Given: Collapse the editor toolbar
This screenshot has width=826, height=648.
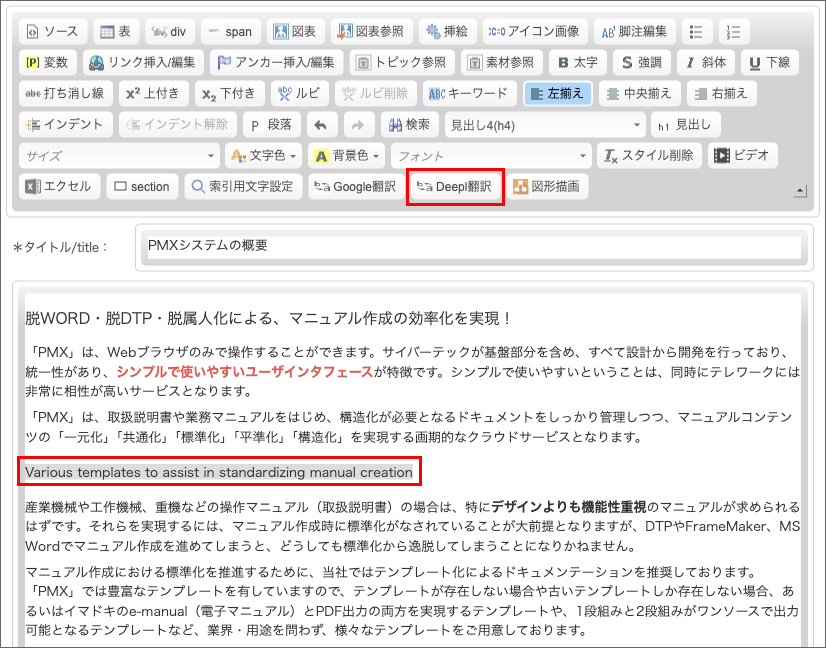Looking at the screenshot, I should click(800, 191).
